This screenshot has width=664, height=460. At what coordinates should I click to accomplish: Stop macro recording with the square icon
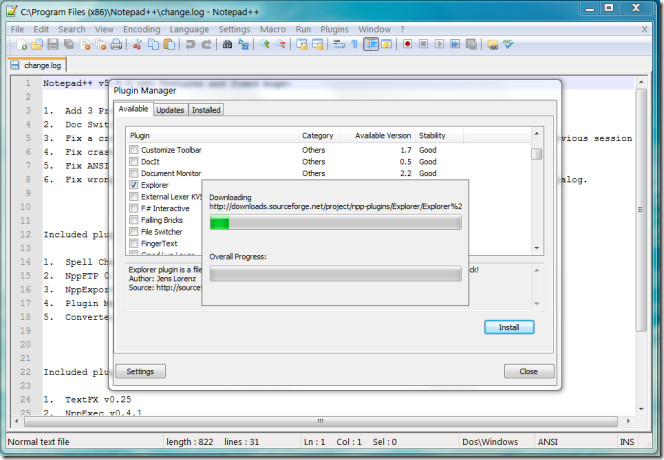point(423,44)
